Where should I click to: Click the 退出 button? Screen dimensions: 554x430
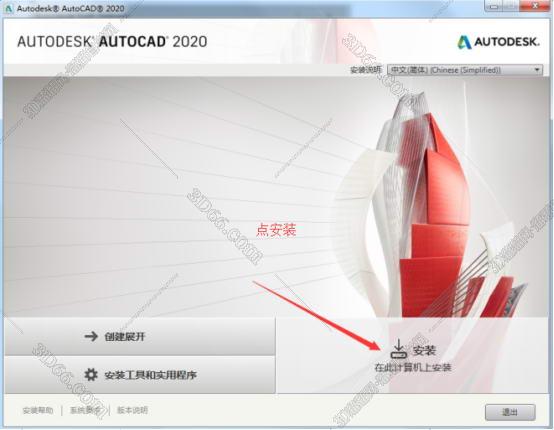pos(510,412)
